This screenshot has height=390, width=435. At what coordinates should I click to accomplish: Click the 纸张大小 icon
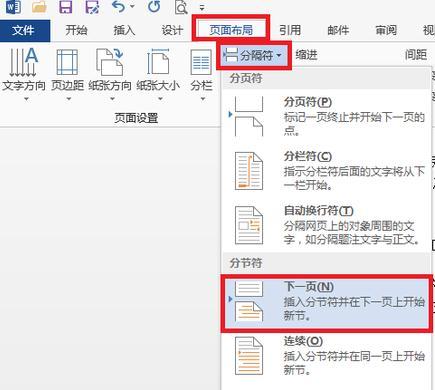pyautogui.click(x=158, y=62)
